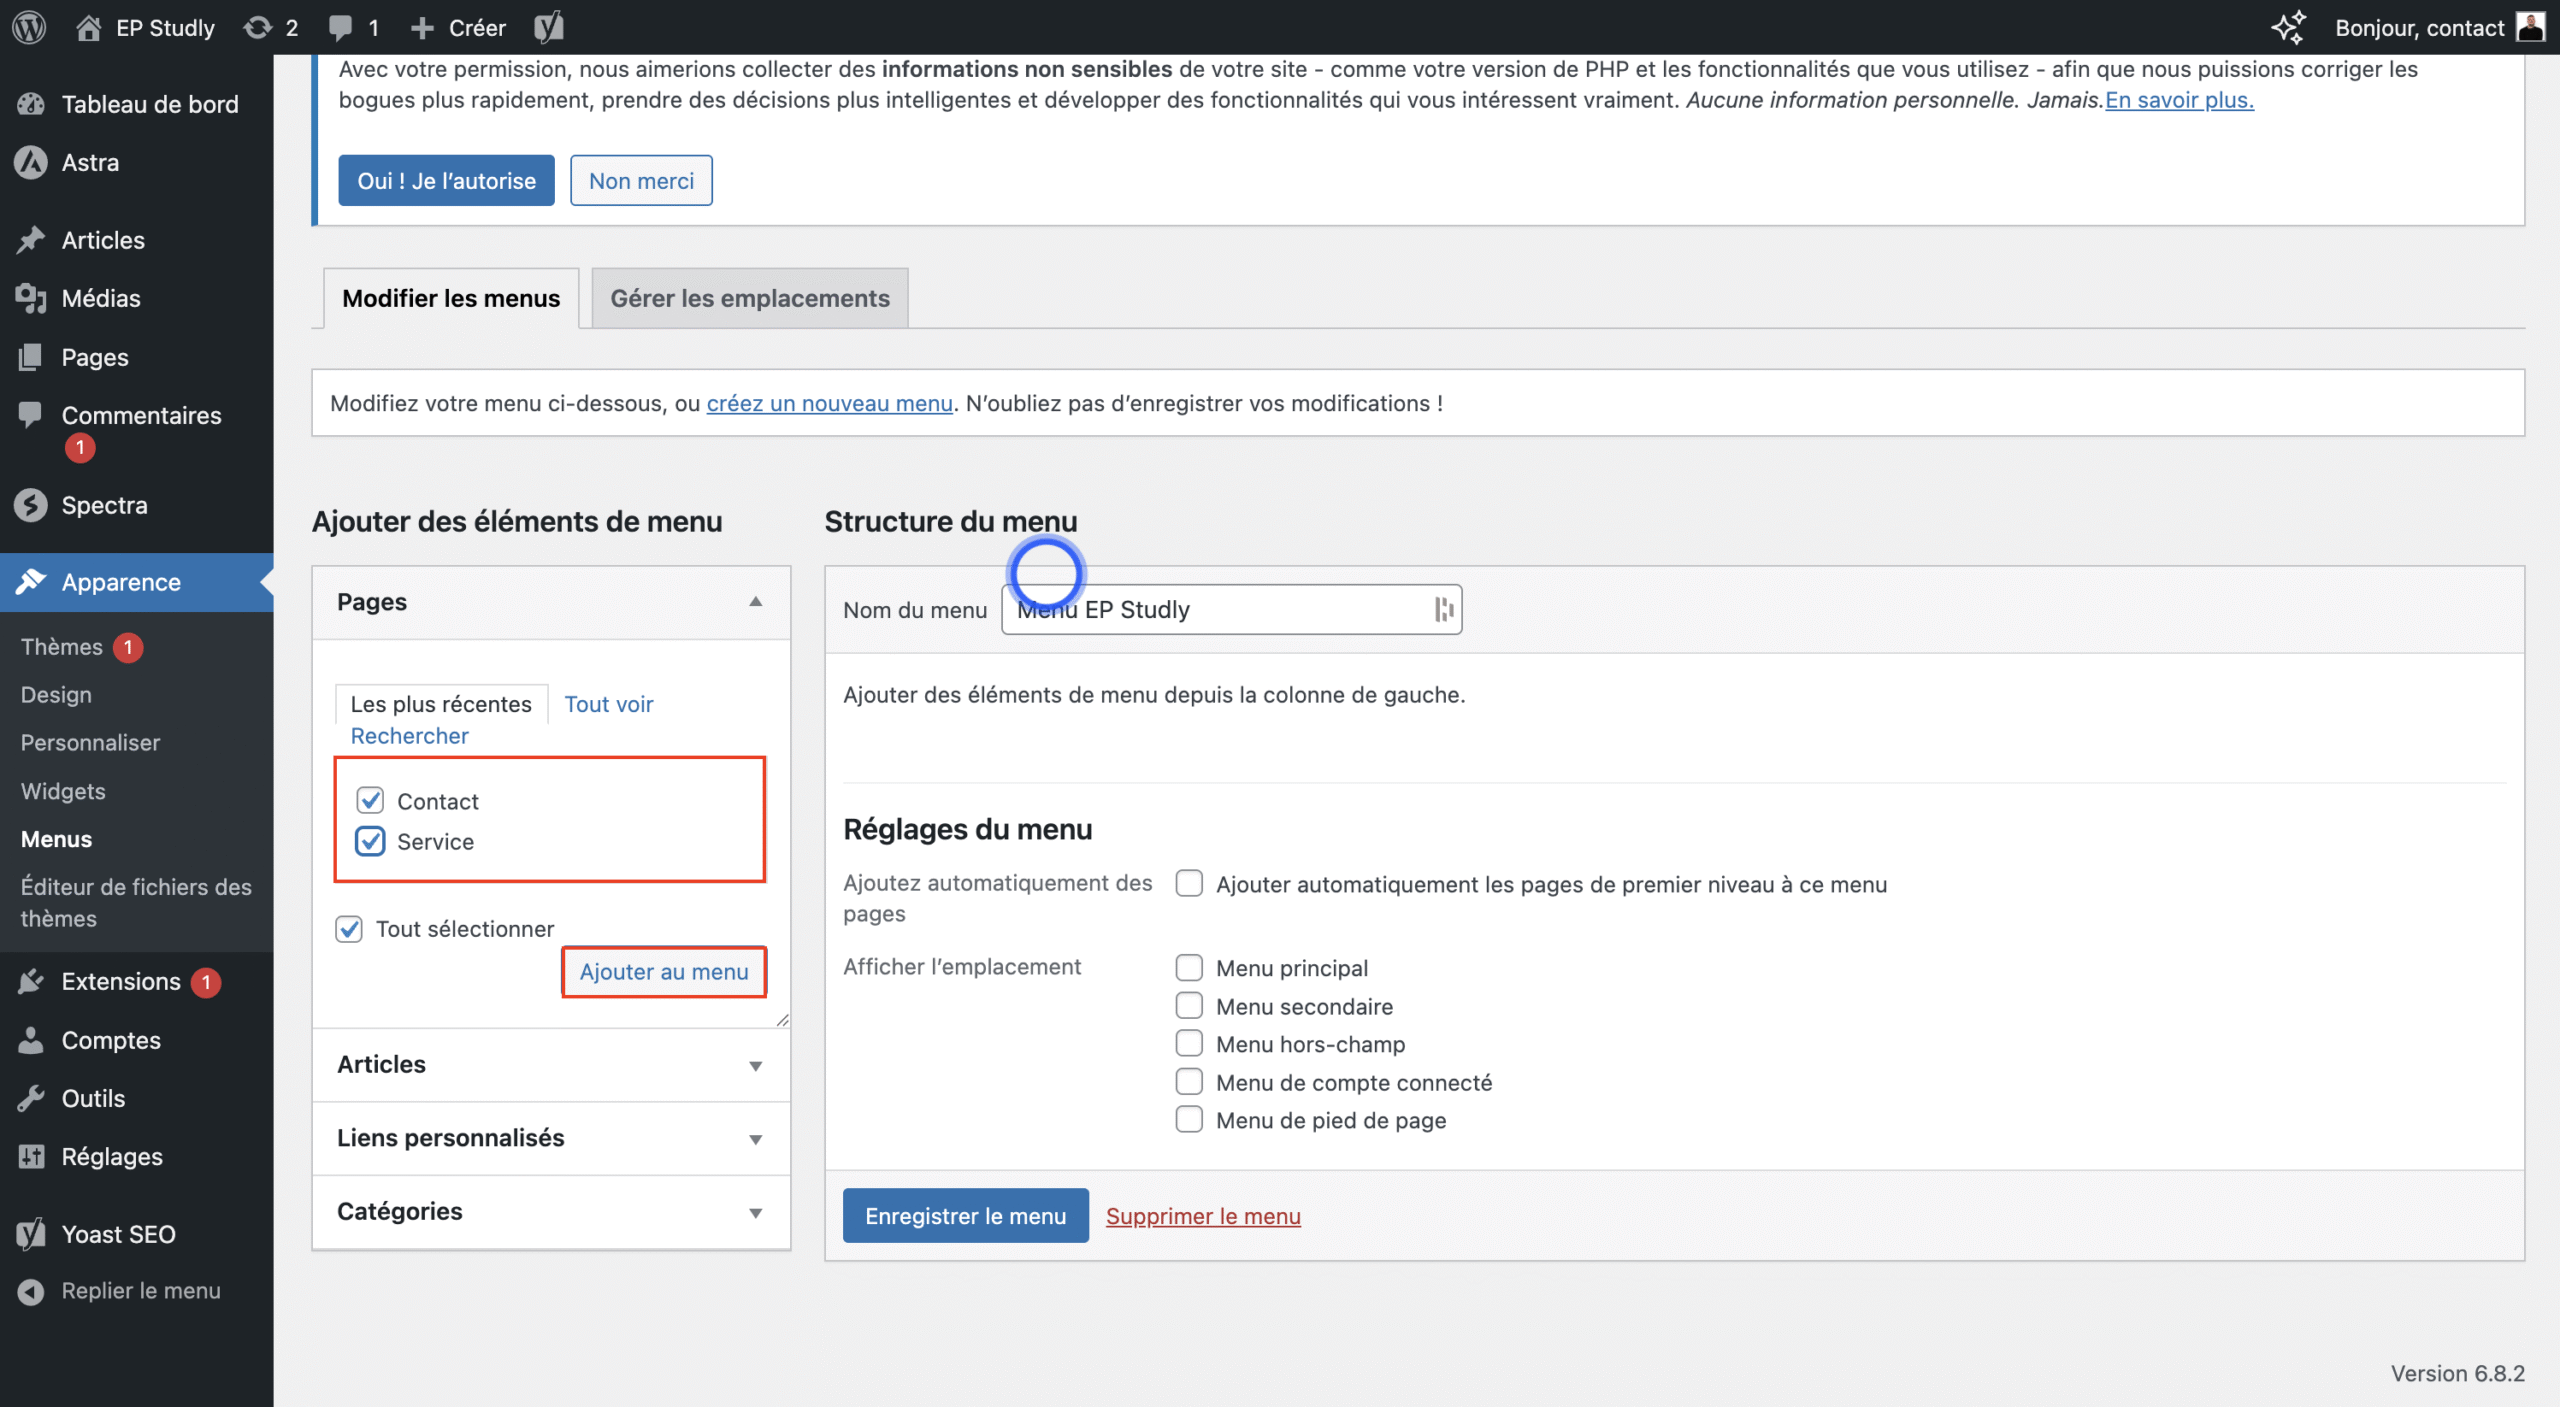The height and width of the screenshot is (1407, 2560).
Task: Open Astra from the sidebar
Action: click(x=90, y=162)
